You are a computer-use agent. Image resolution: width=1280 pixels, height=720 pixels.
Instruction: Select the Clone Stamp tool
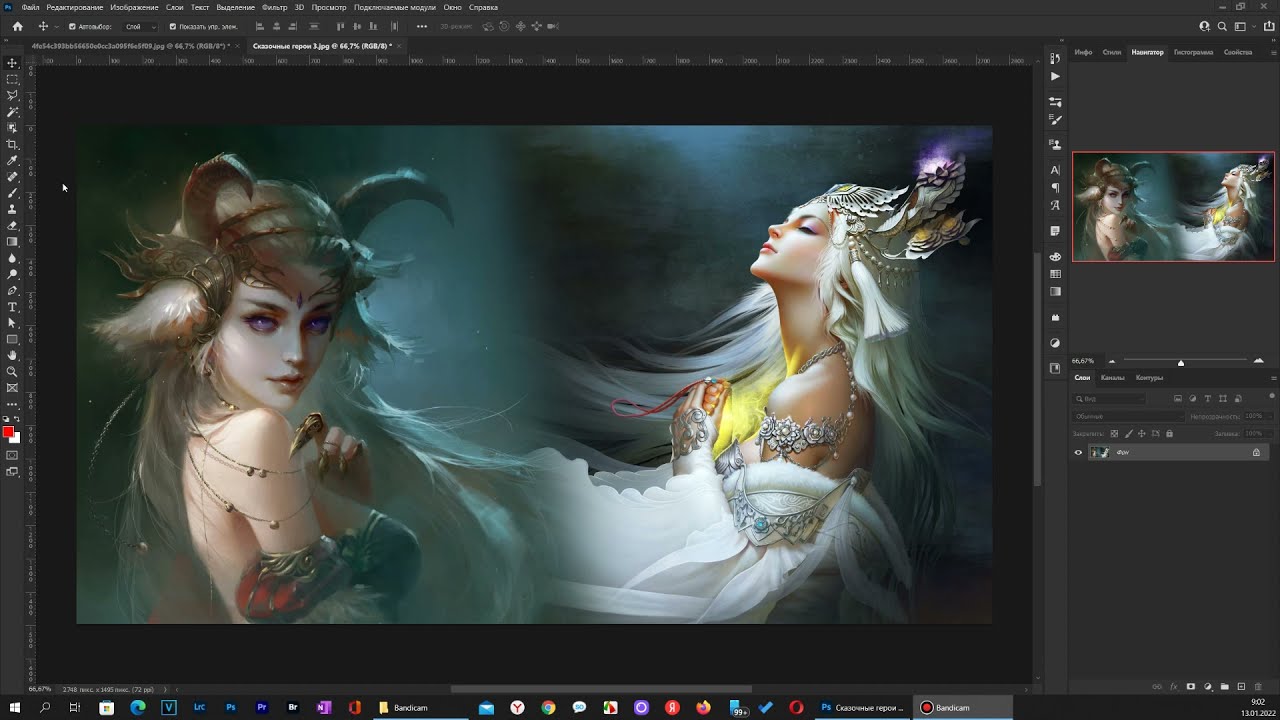(x=12, y=209)
